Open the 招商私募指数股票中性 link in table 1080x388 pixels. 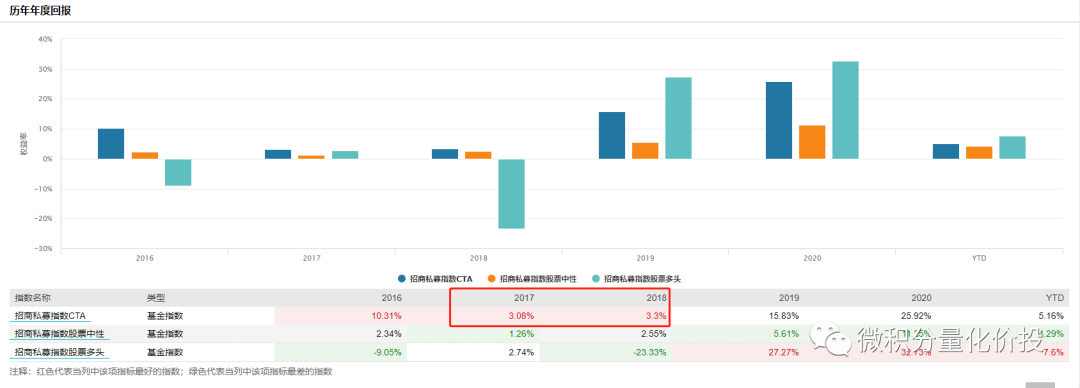[x=59, y=334]
